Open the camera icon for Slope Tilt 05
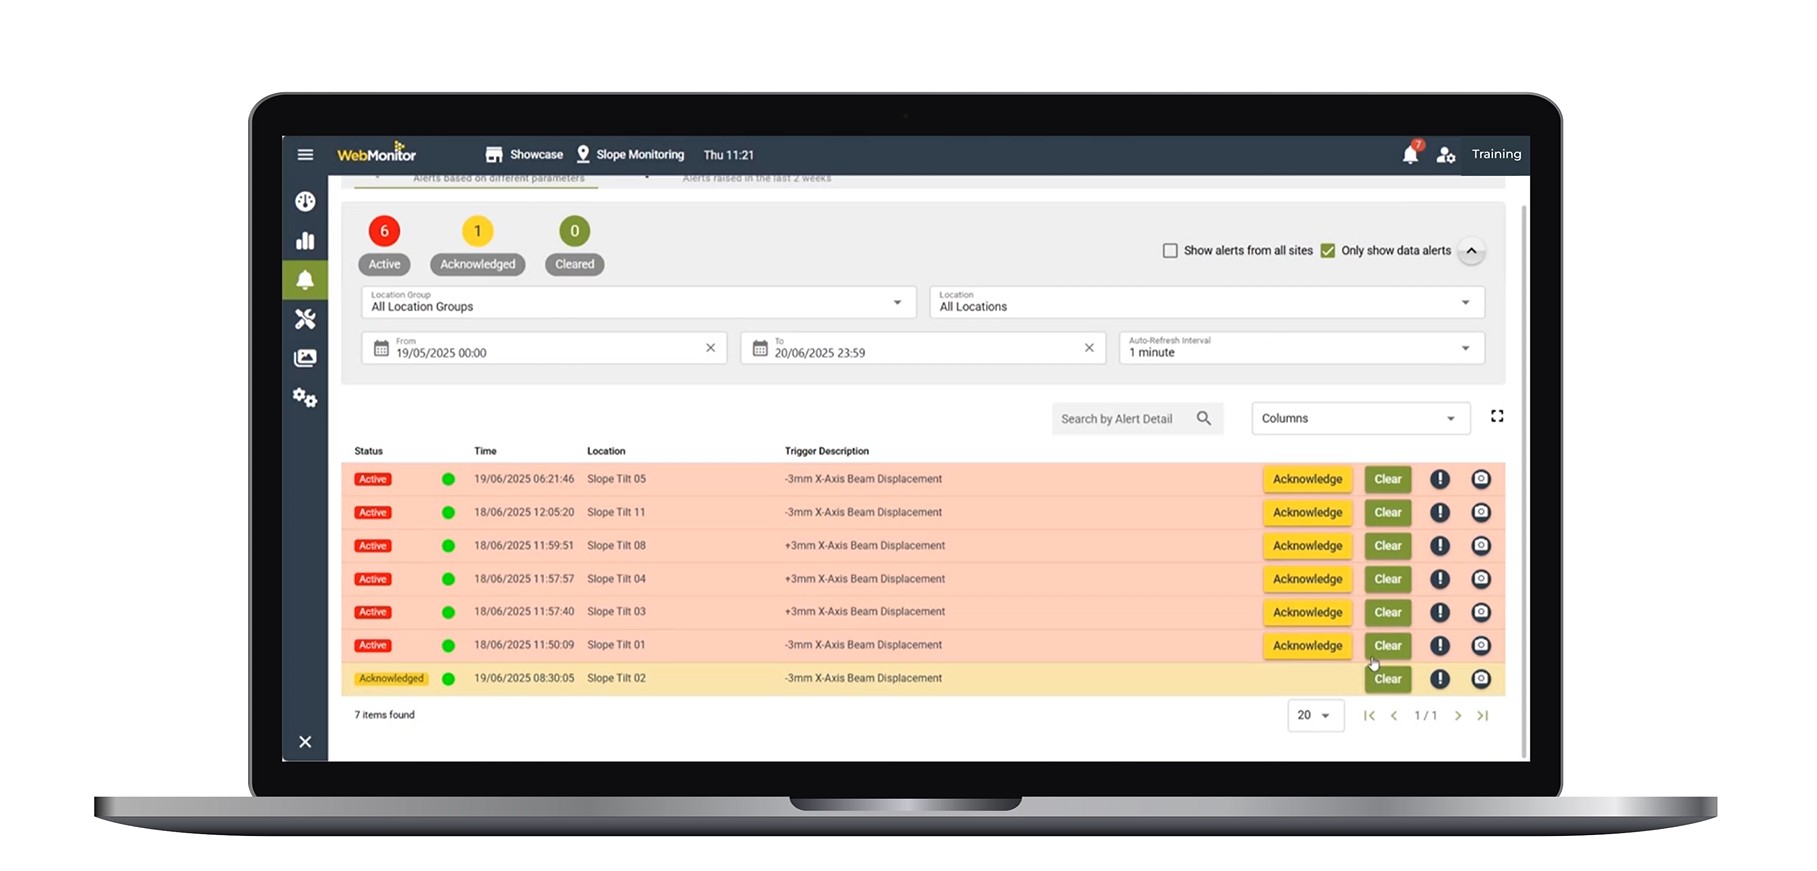The image size is (1817, 871). [1481, 479]
